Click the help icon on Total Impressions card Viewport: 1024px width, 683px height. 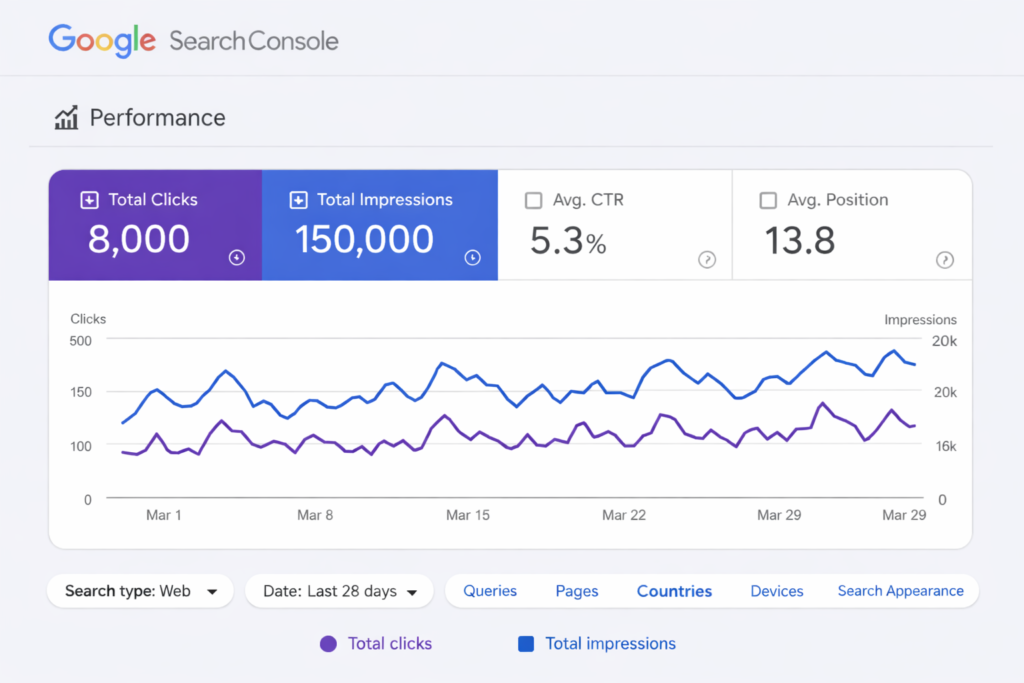tap(473, 258)
